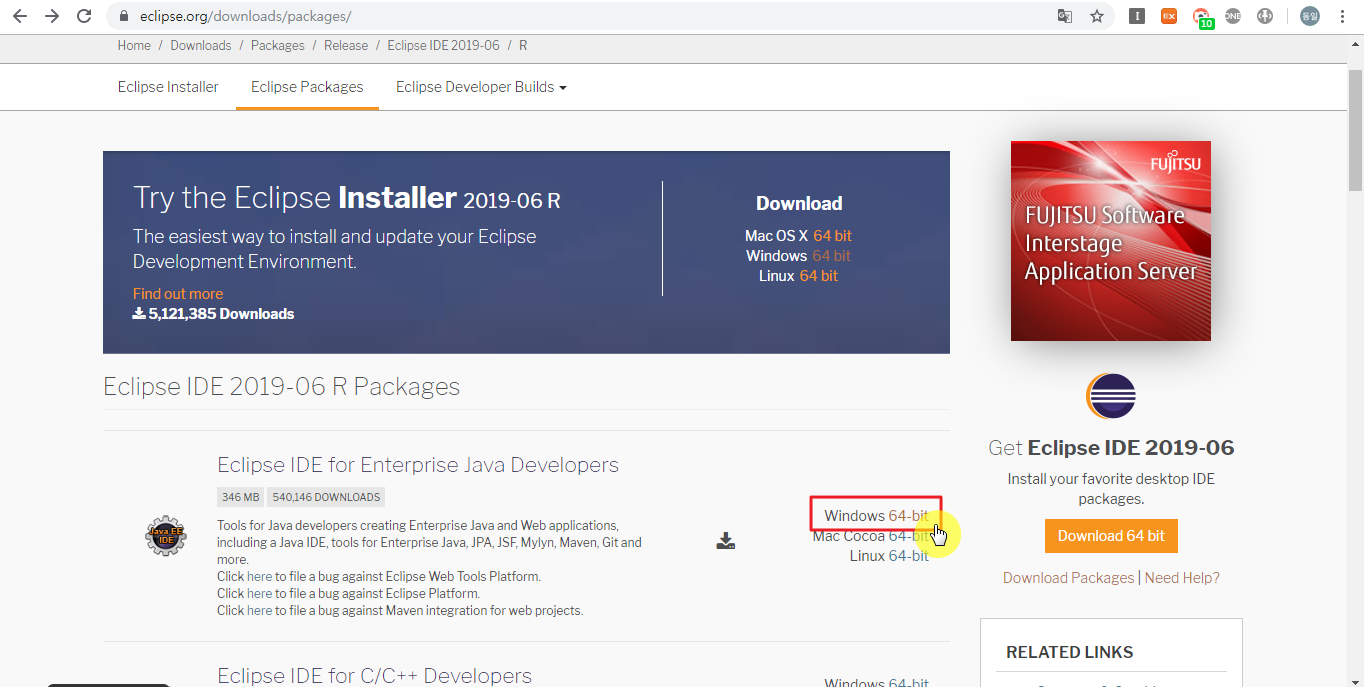
Task: Go to Packages breadcrumb
Action: (x=278, y=46)
